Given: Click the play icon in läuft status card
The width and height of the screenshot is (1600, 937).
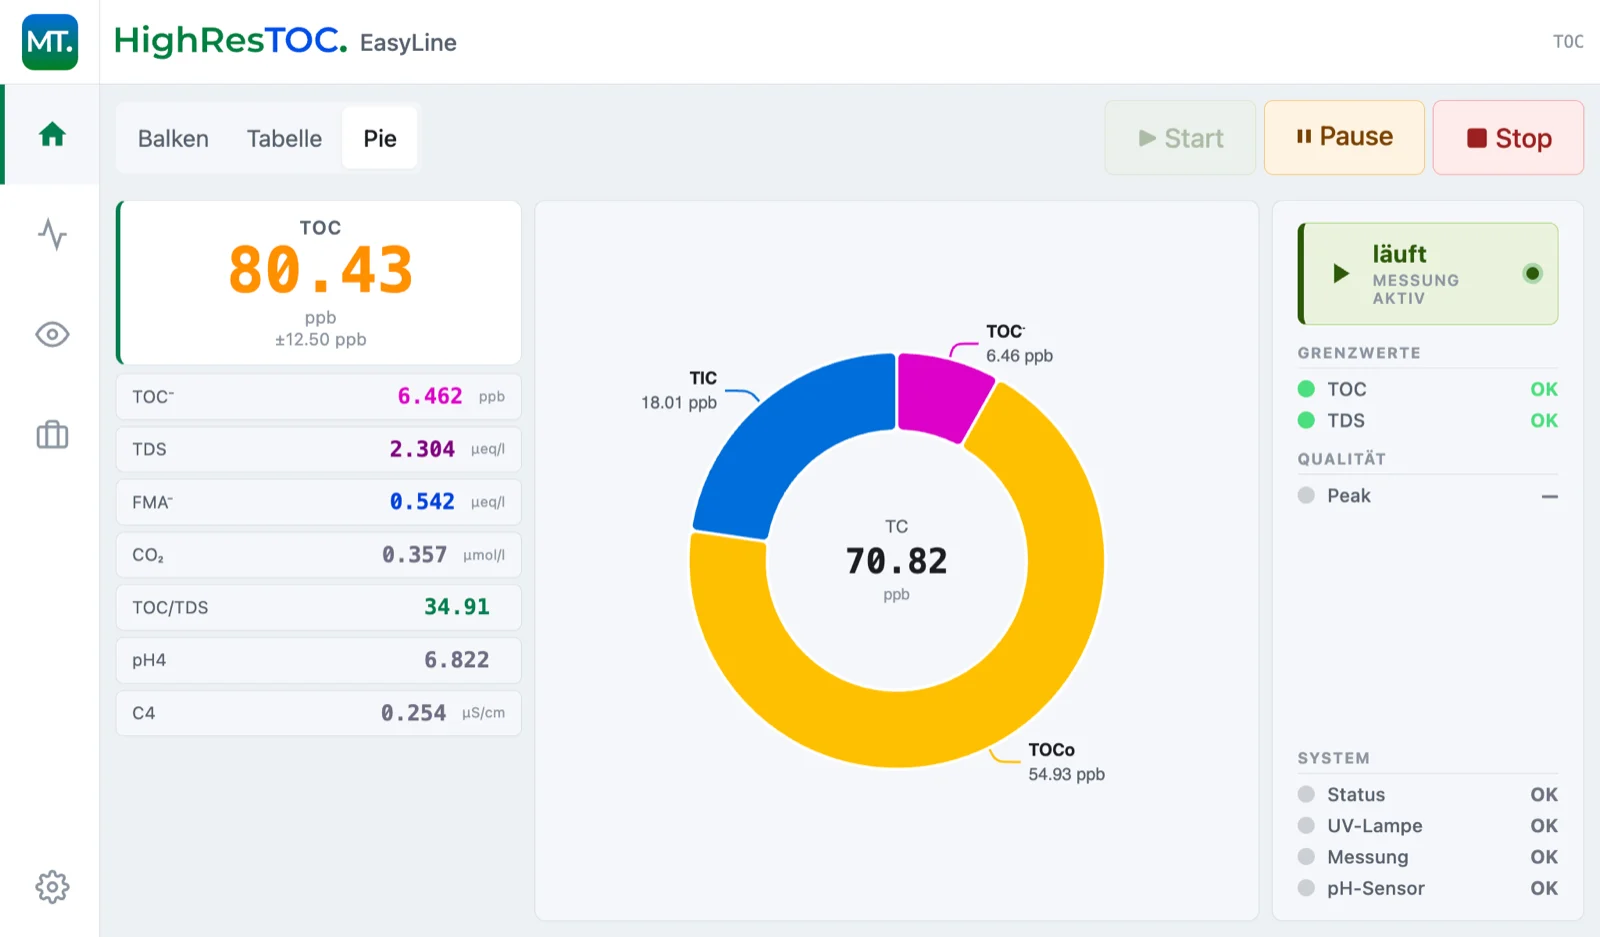Looking at the screenshot, I should [x=1341, y=273].
